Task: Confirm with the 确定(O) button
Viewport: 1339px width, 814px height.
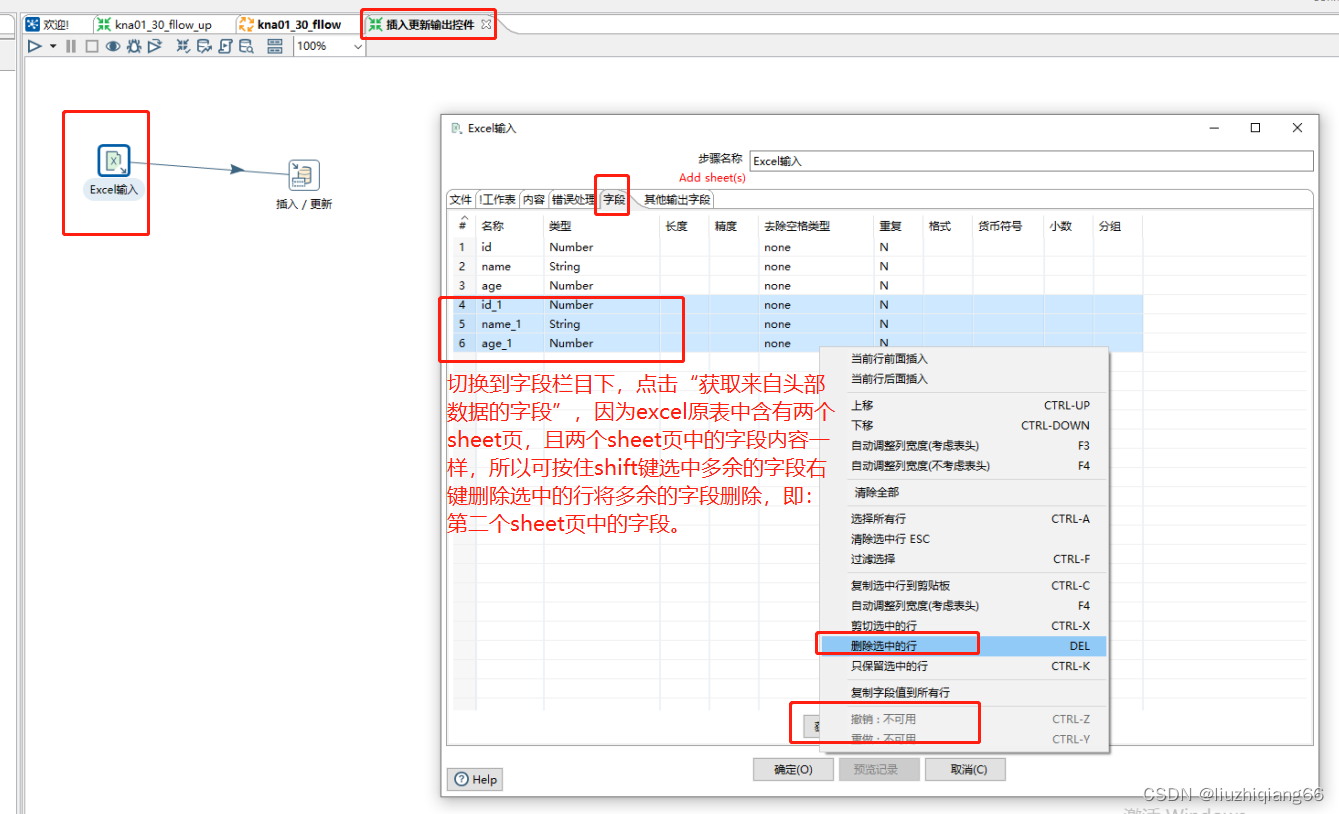Action: 793,769
